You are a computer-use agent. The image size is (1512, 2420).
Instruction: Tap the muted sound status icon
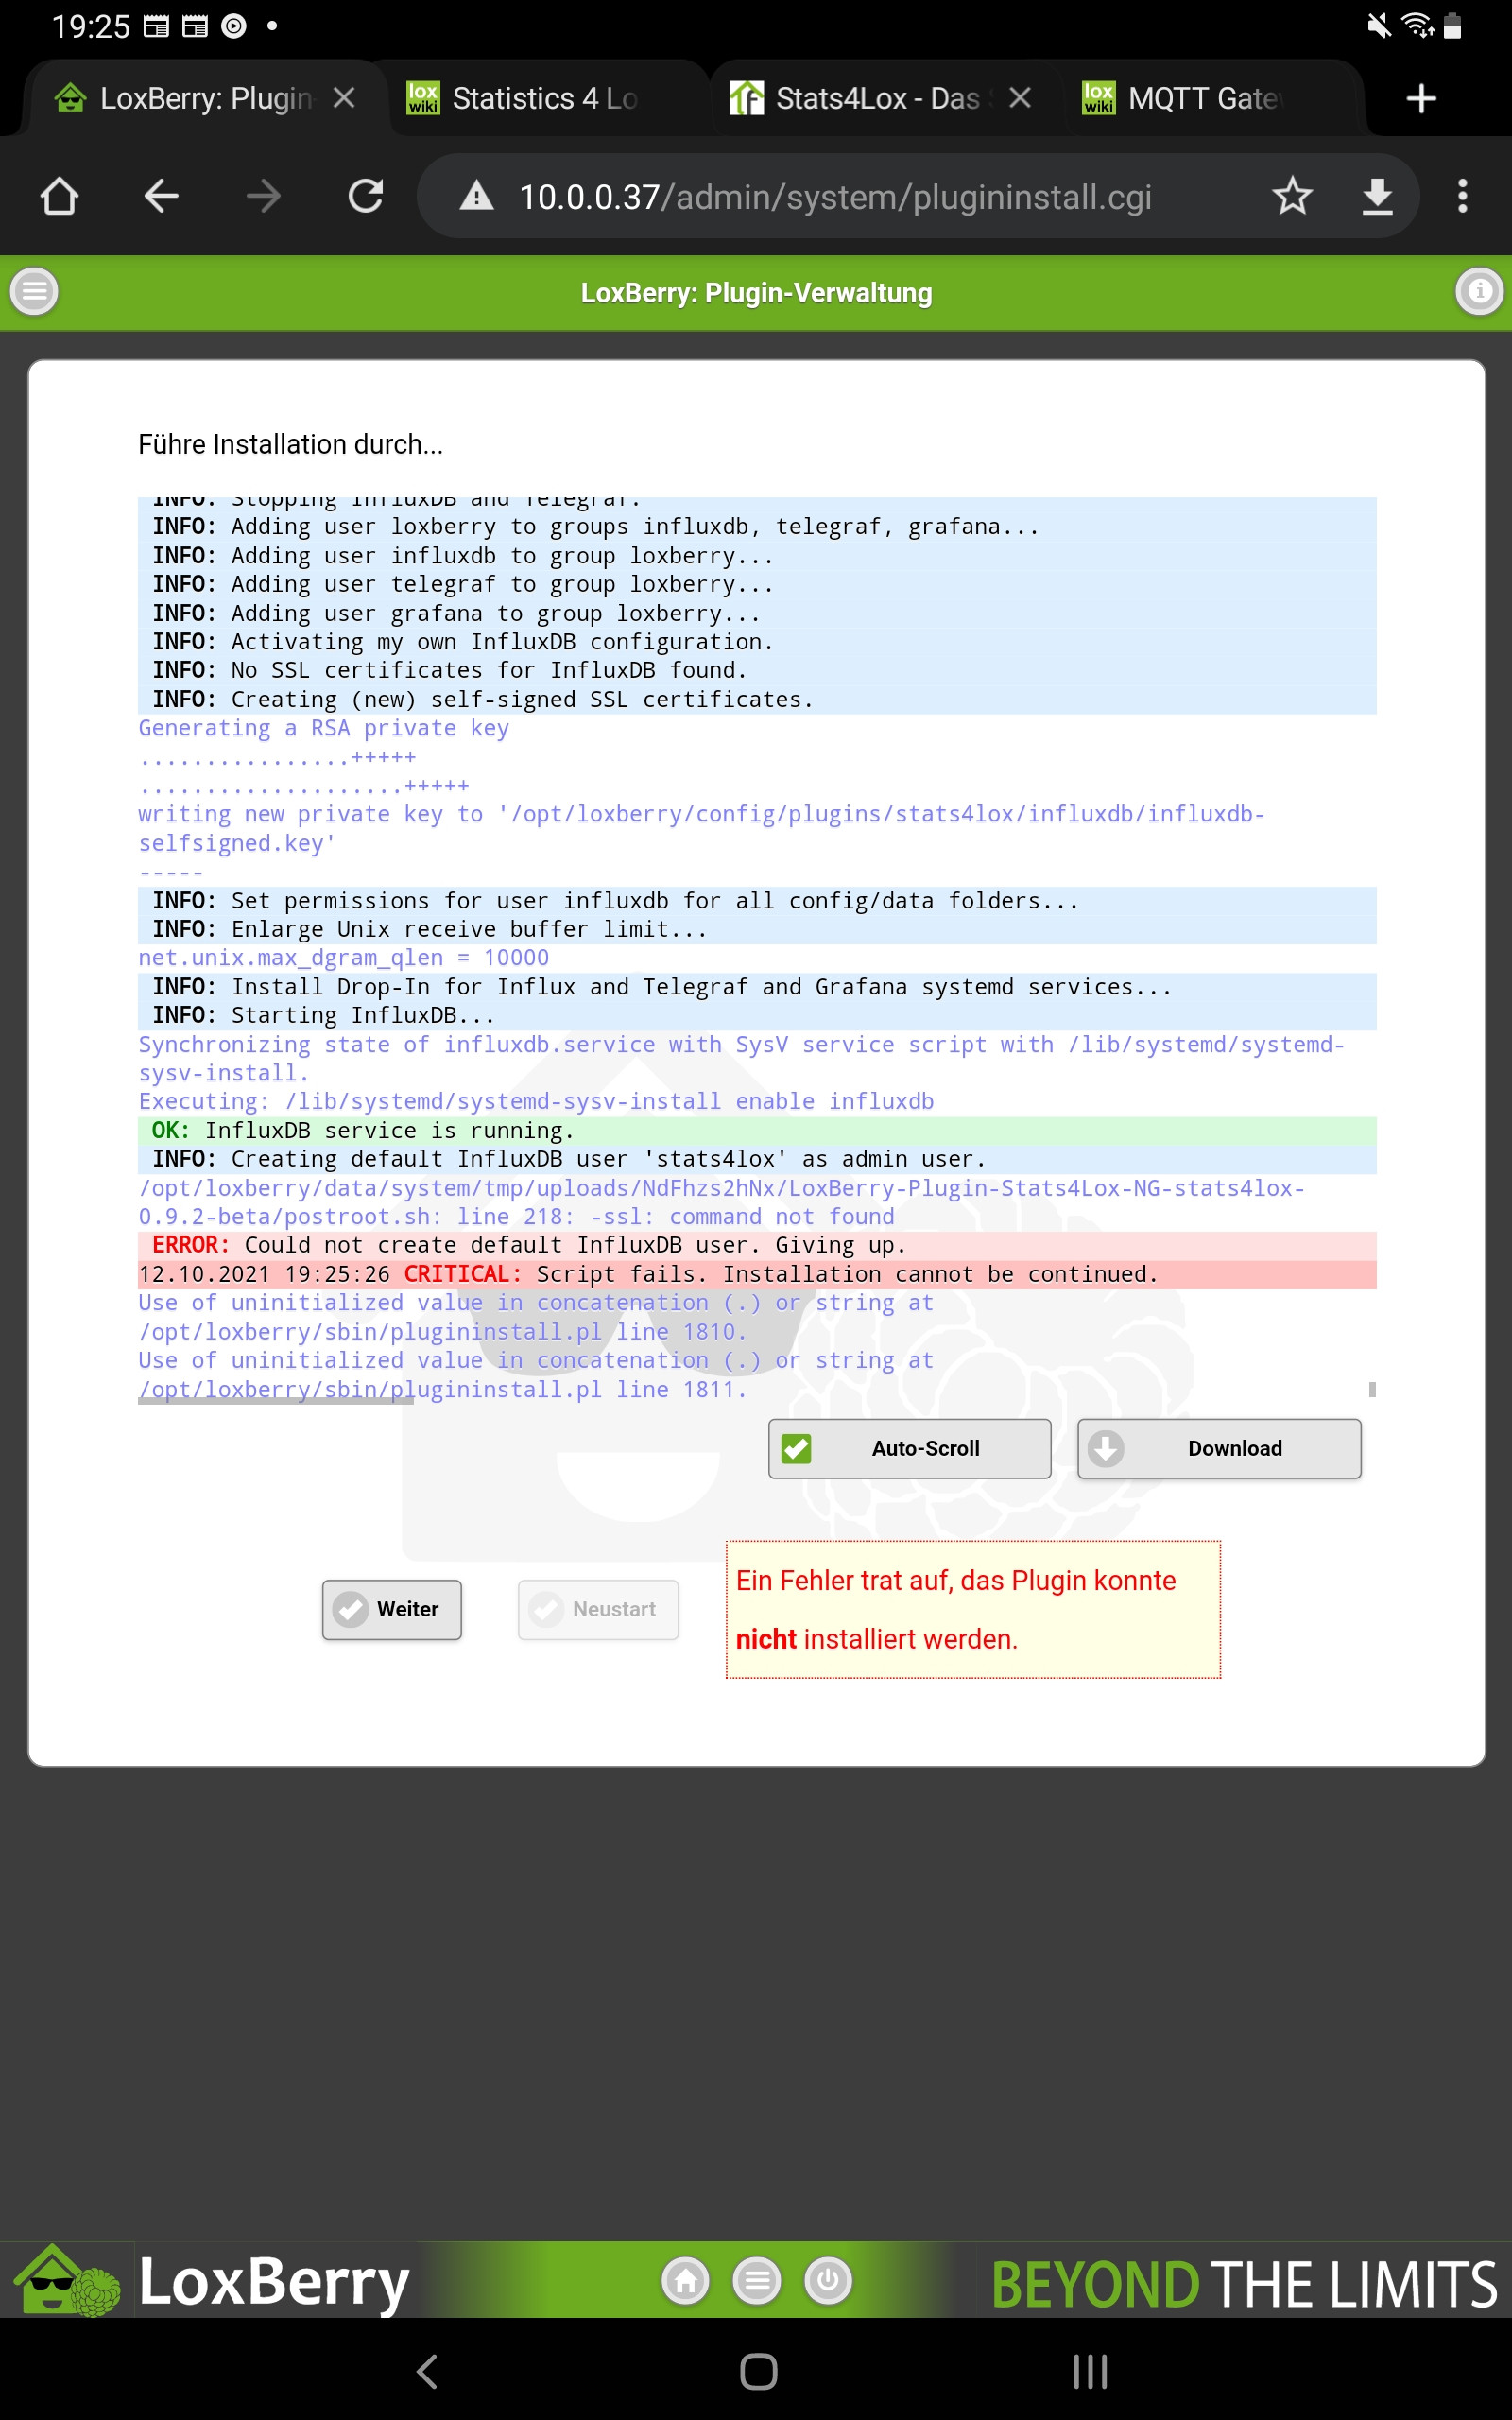(1380, 25)
